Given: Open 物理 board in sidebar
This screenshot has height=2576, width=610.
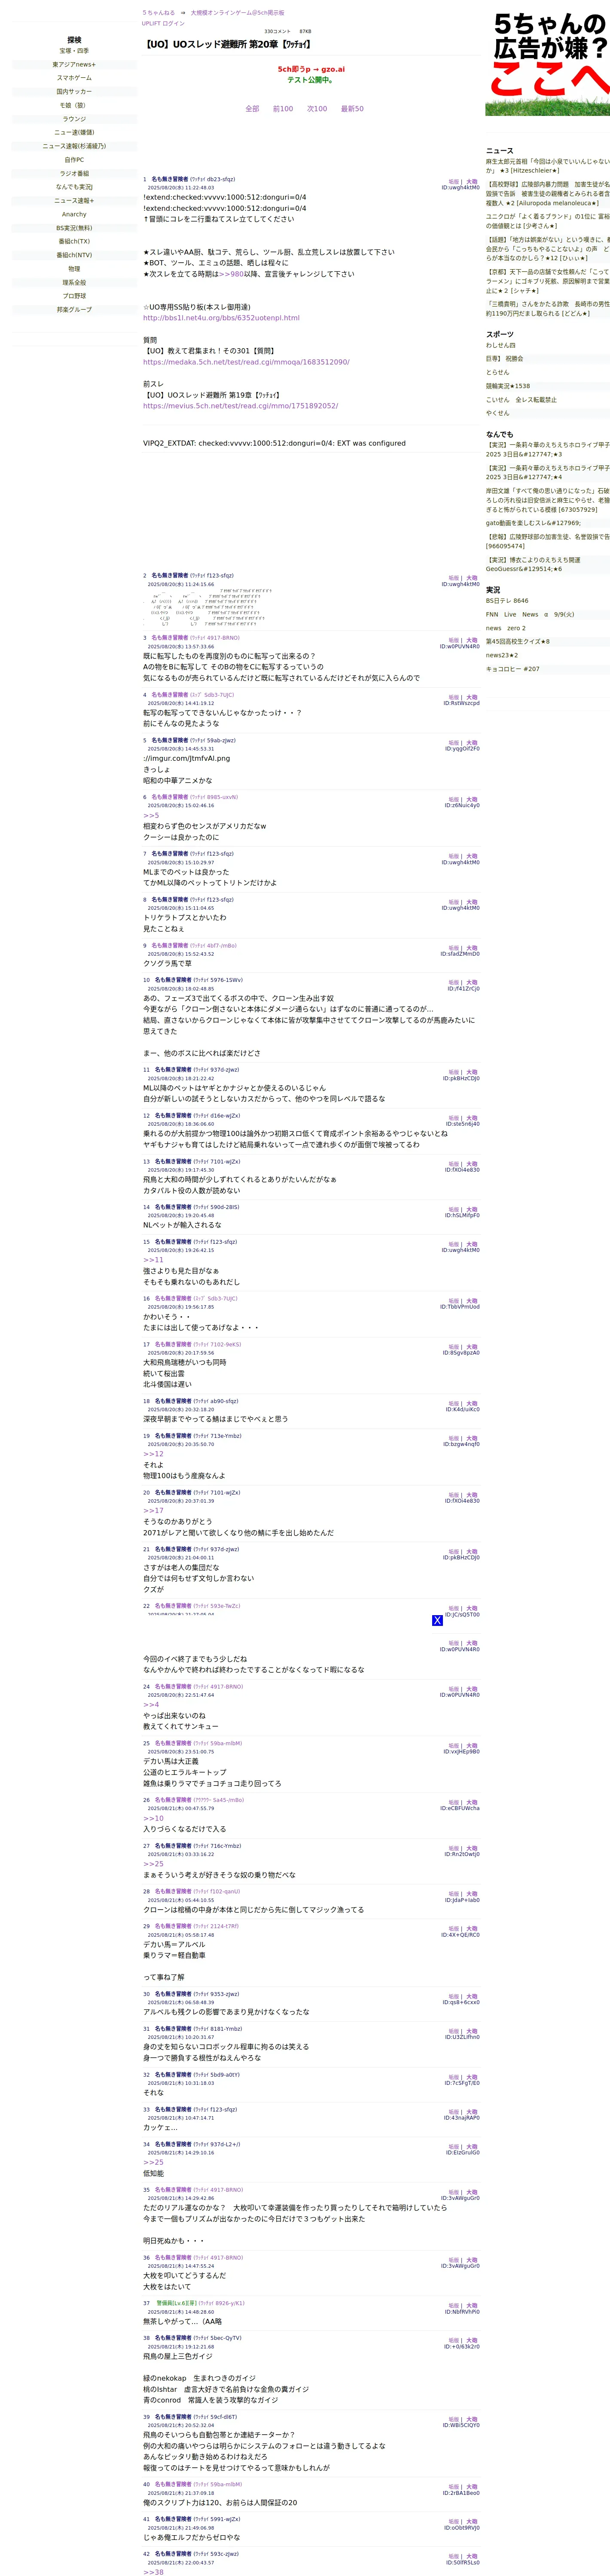Looking at the screenshot, I should pyautogui.click(x=74, y=269).
